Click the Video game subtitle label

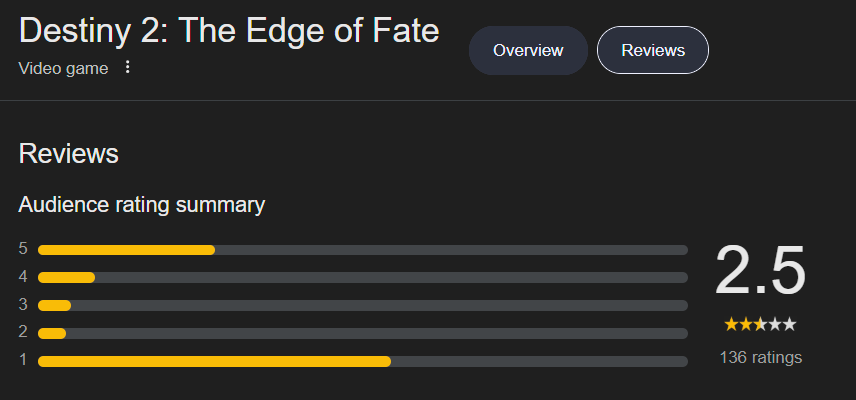pos(63,68)
